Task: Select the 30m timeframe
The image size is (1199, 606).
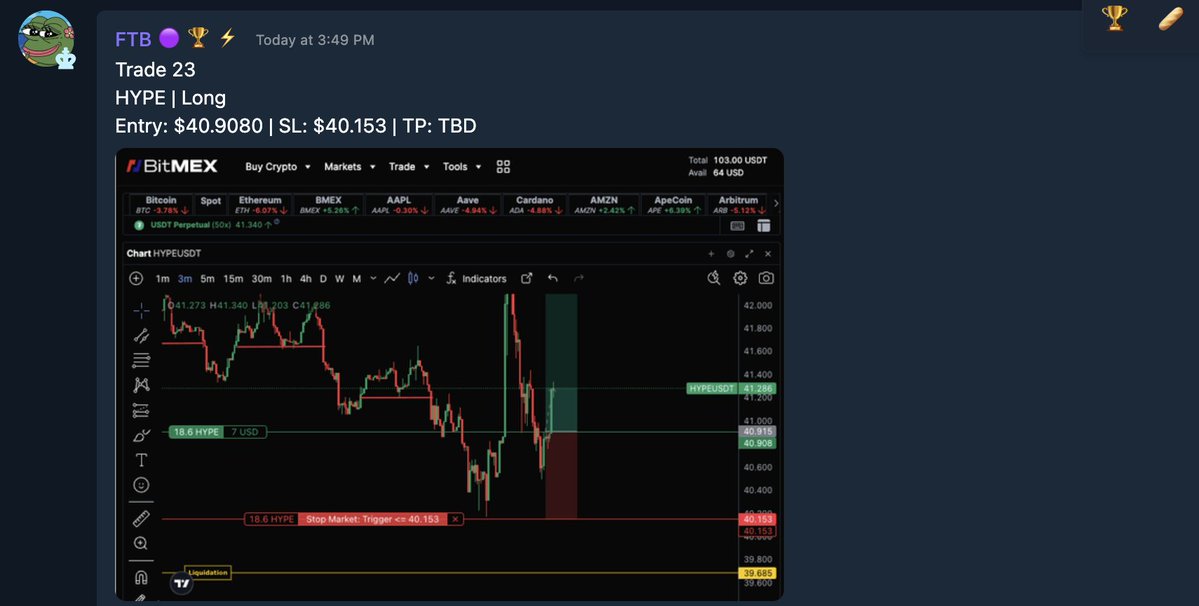Action: click(262, 279)
